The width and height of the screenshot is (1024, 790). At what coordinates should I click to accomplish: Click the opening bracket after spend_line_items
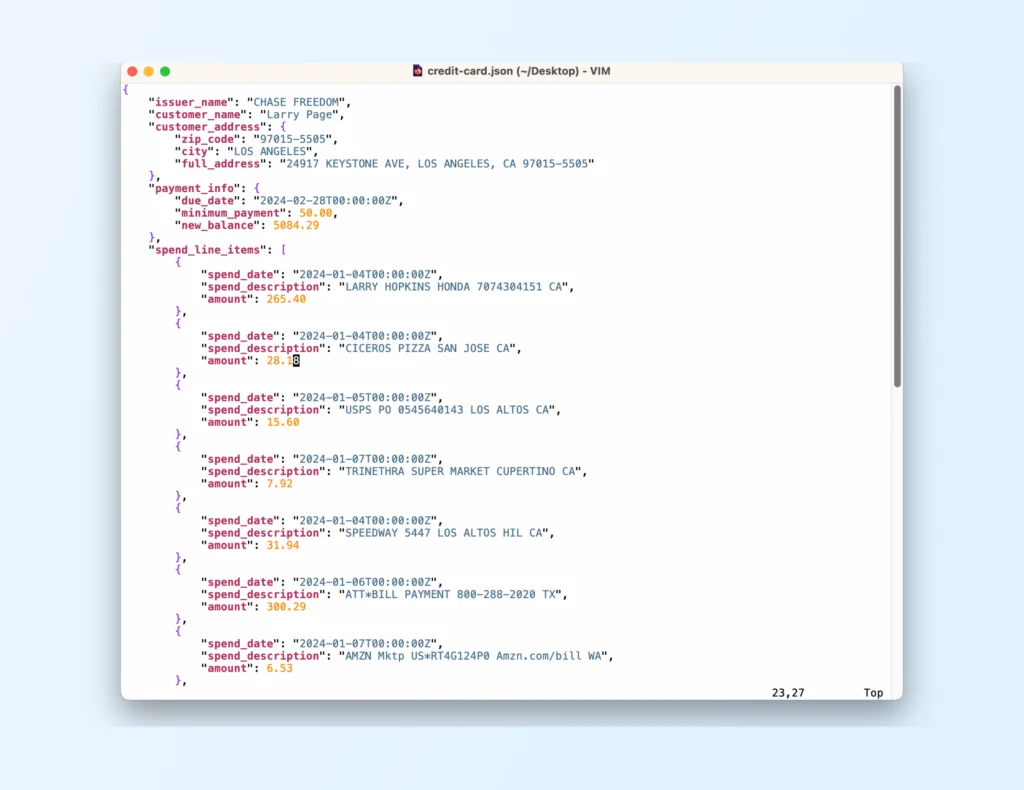pos(283,250)
